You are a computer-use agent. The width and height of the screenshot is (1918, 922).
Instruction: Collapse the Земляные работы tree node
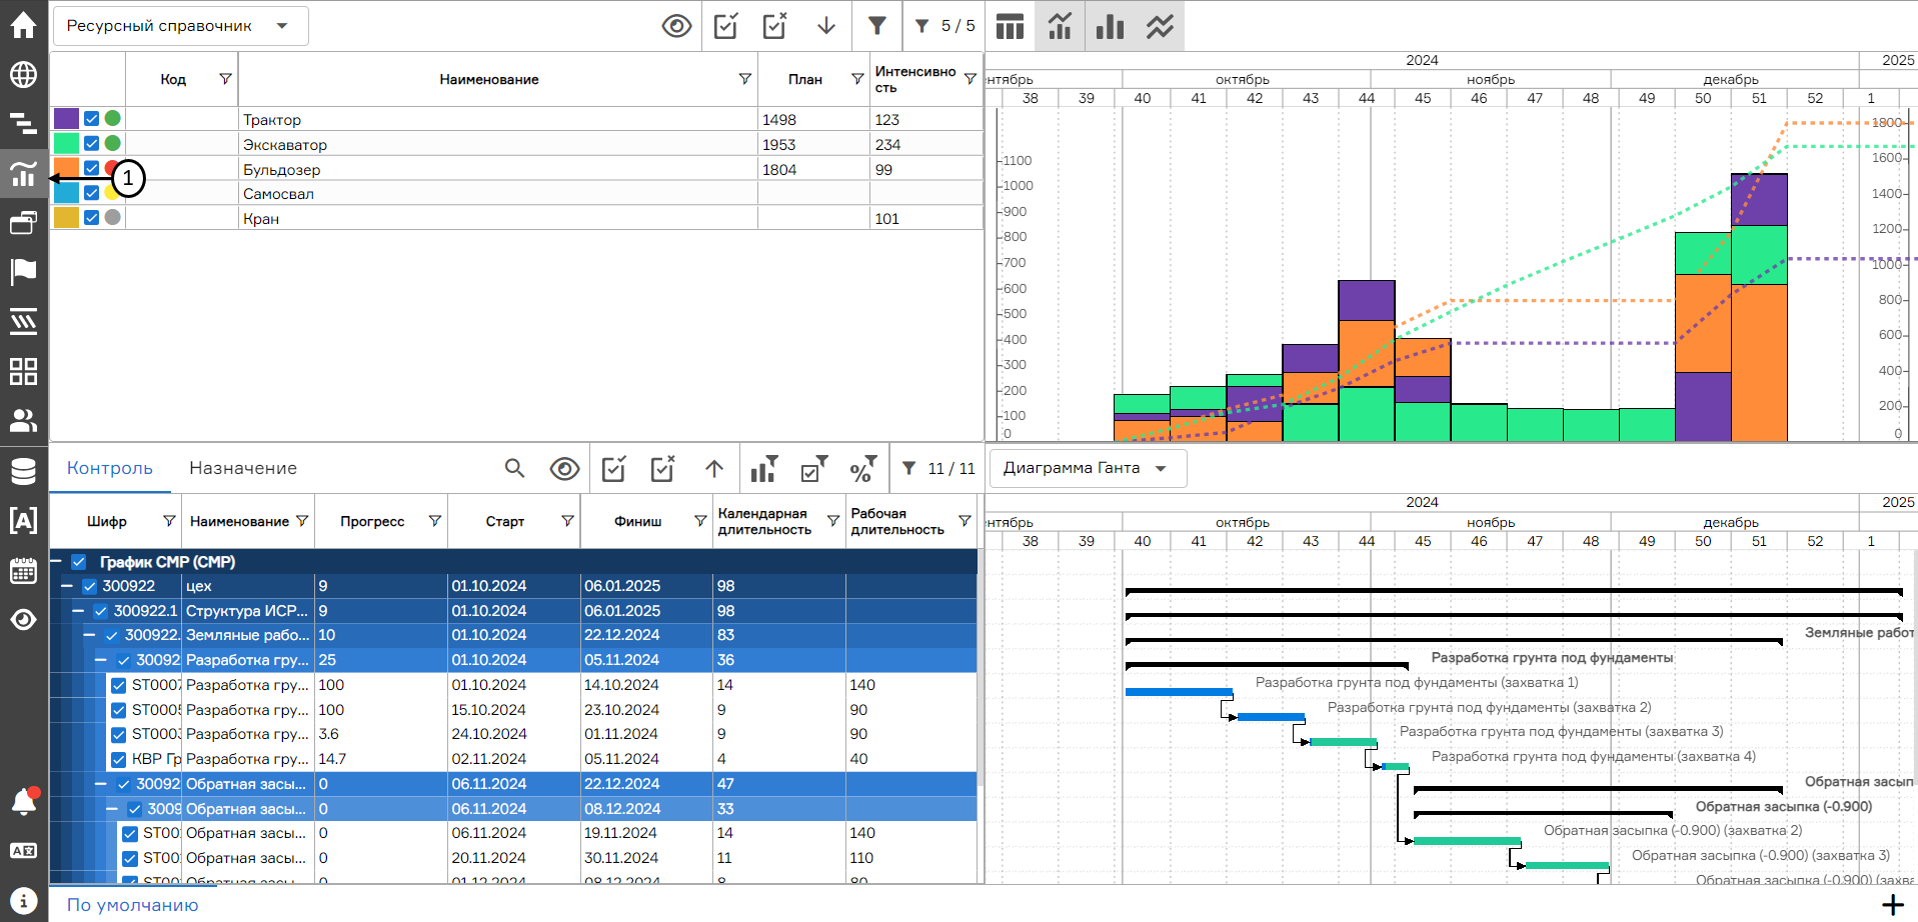pos(89,635)
